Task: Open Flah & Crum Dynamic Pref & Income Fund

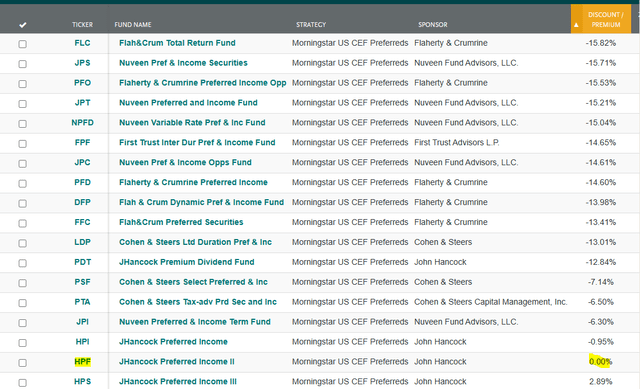Action: tap(201, 202)
